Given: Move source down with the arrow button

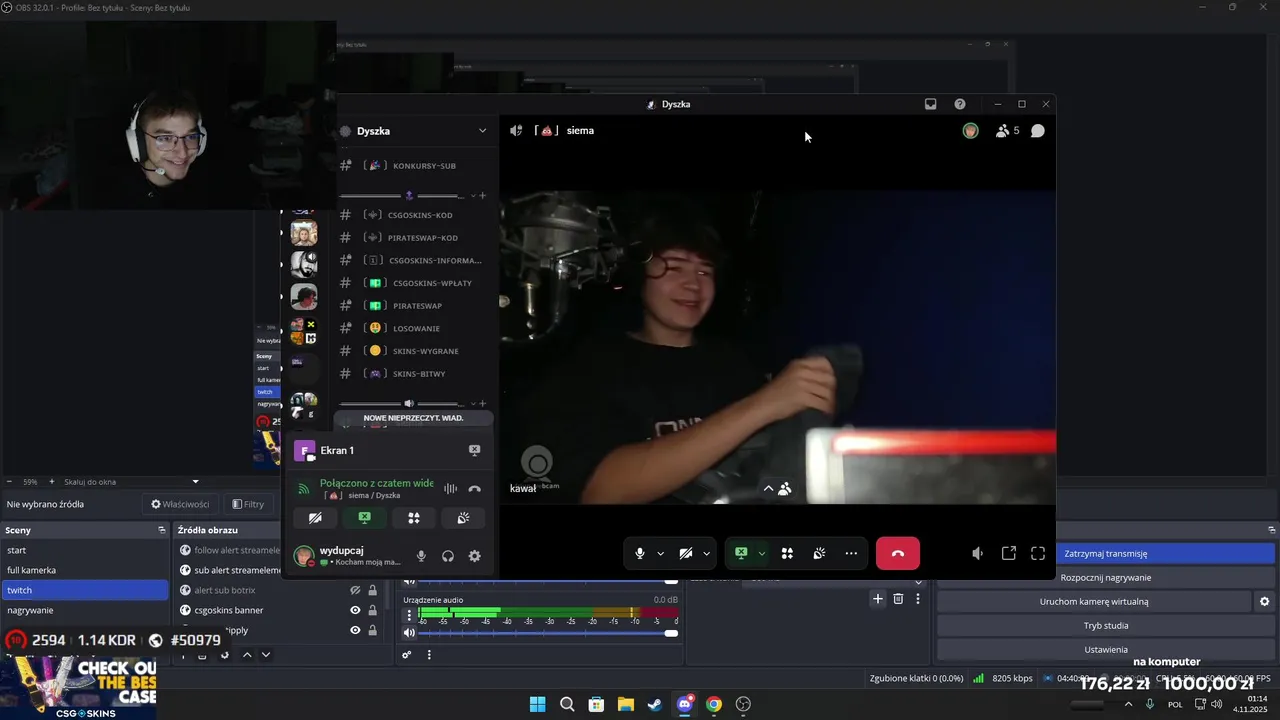Looking at the screenshot, I should tap(266, 655).
